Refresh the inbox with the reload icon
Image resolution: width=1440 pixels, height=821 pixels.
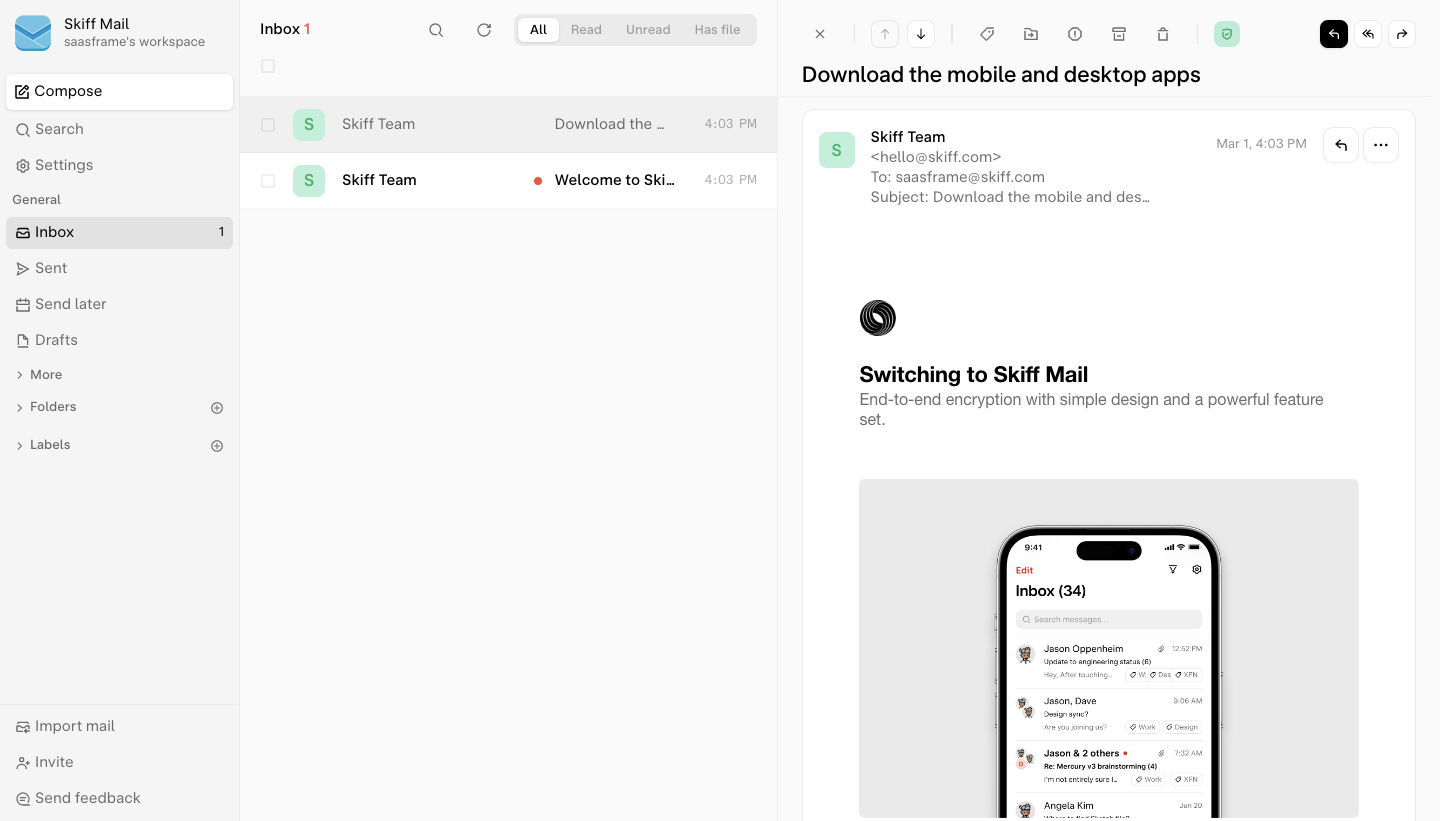[484, 30]
